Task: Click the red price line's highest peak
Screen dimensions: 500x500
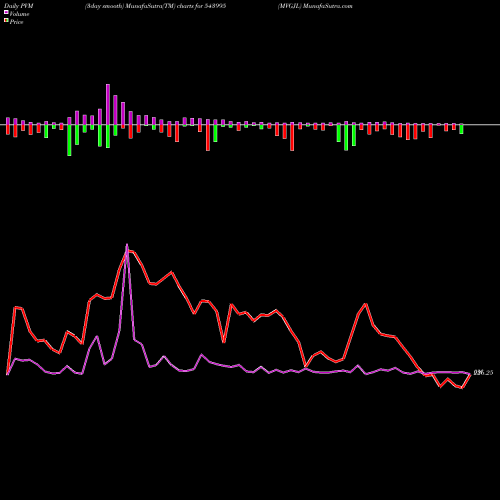Action: coord(130,251)
